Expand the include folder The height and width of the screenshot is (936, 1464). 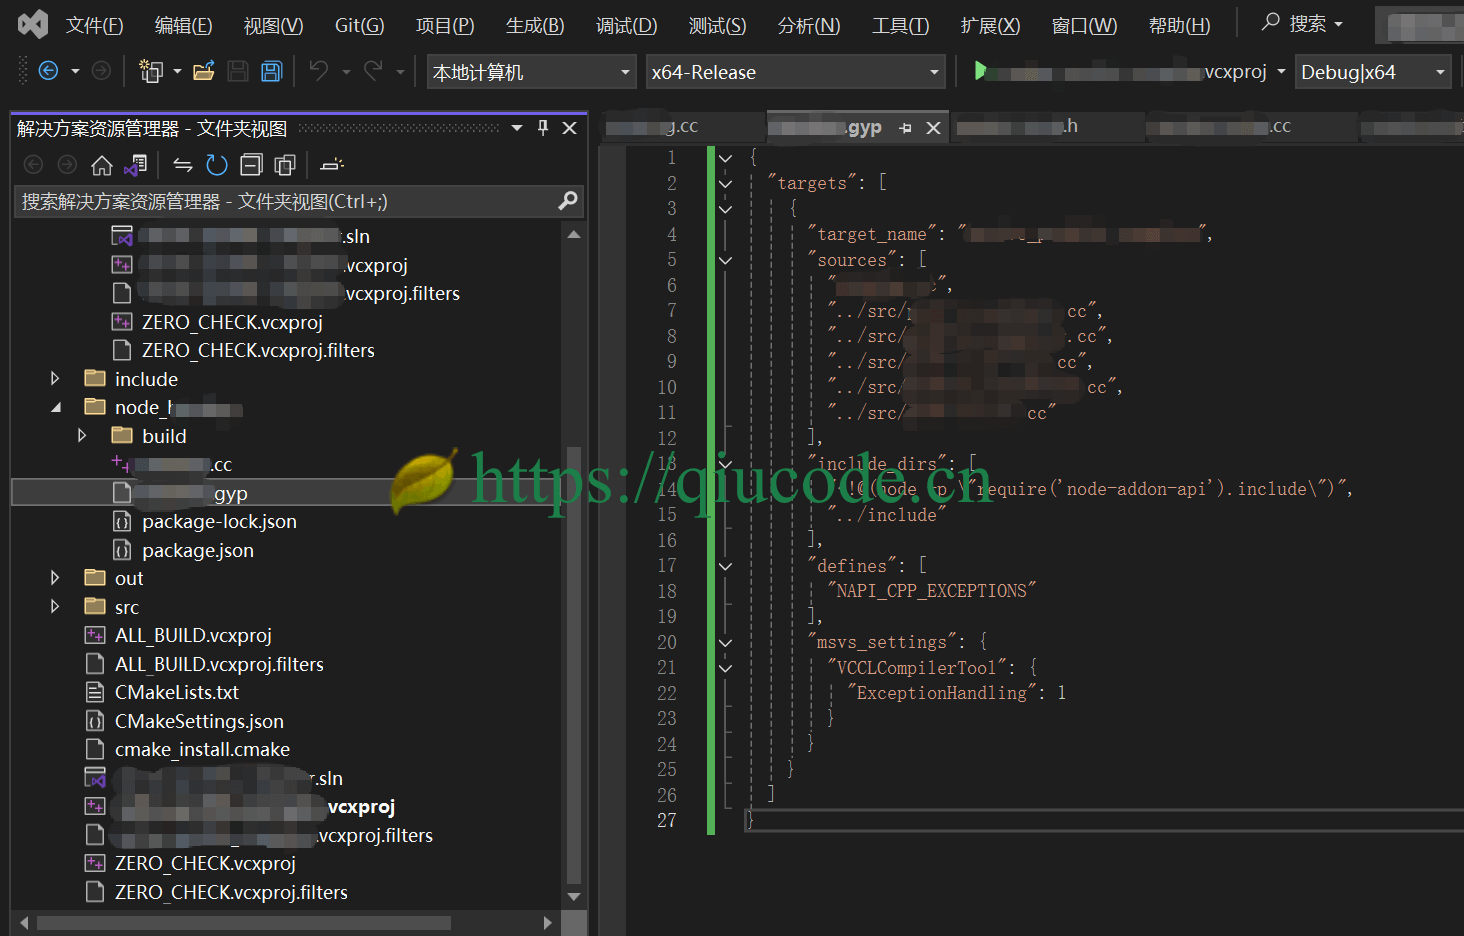(x=55, y=379)
